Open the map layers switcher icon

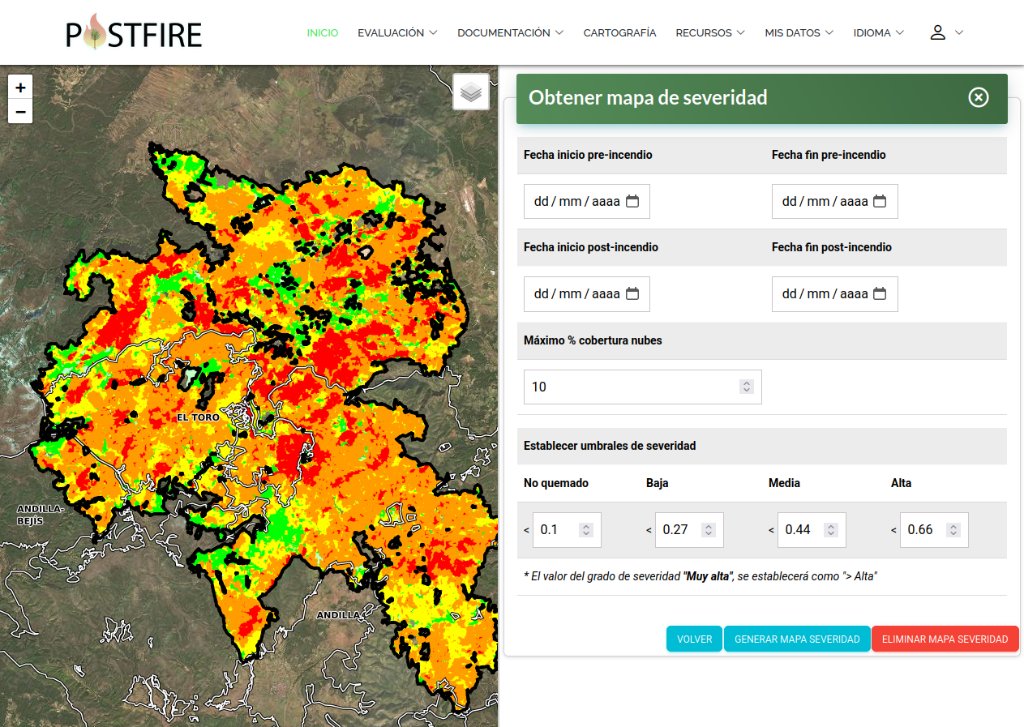tap(471, 92)
